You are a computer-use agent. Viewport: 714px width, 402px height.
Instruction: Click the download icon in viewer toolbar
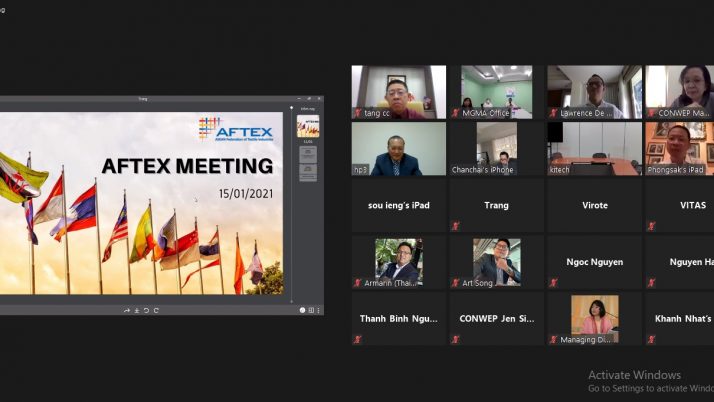click(x=137, y=310)
